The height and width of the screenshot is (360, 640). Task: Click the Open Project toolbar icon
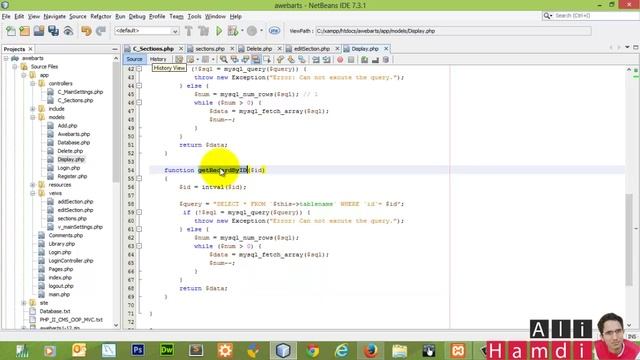click(x=39, y=31)
